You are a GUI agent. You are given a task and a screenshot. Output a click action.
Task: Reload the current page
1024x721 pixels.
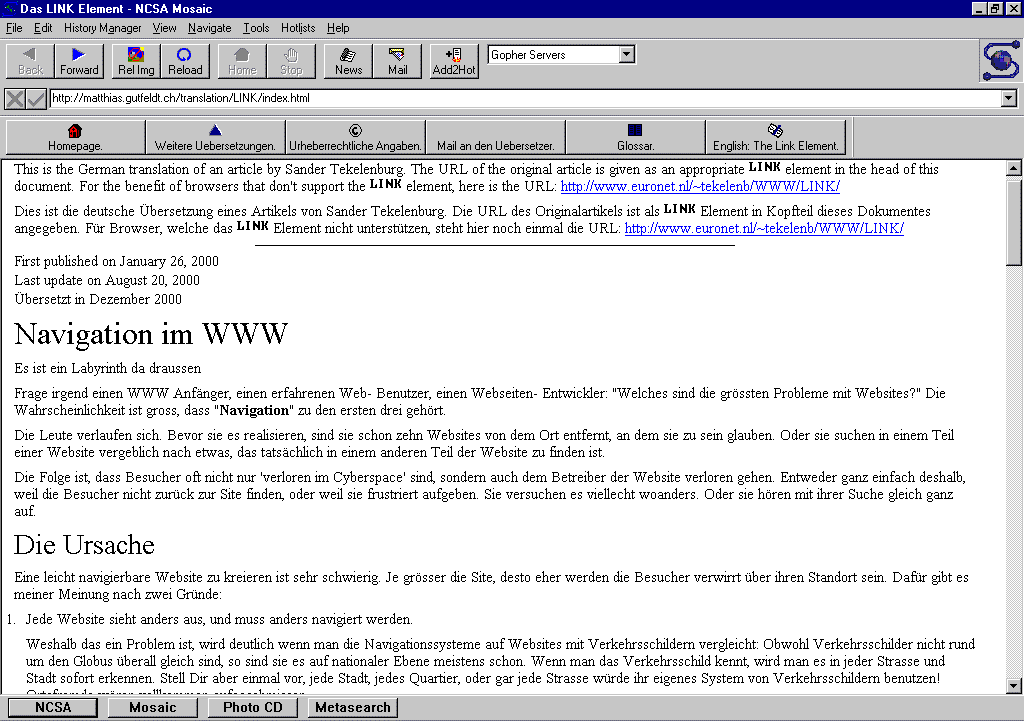(x=185, y=61)
